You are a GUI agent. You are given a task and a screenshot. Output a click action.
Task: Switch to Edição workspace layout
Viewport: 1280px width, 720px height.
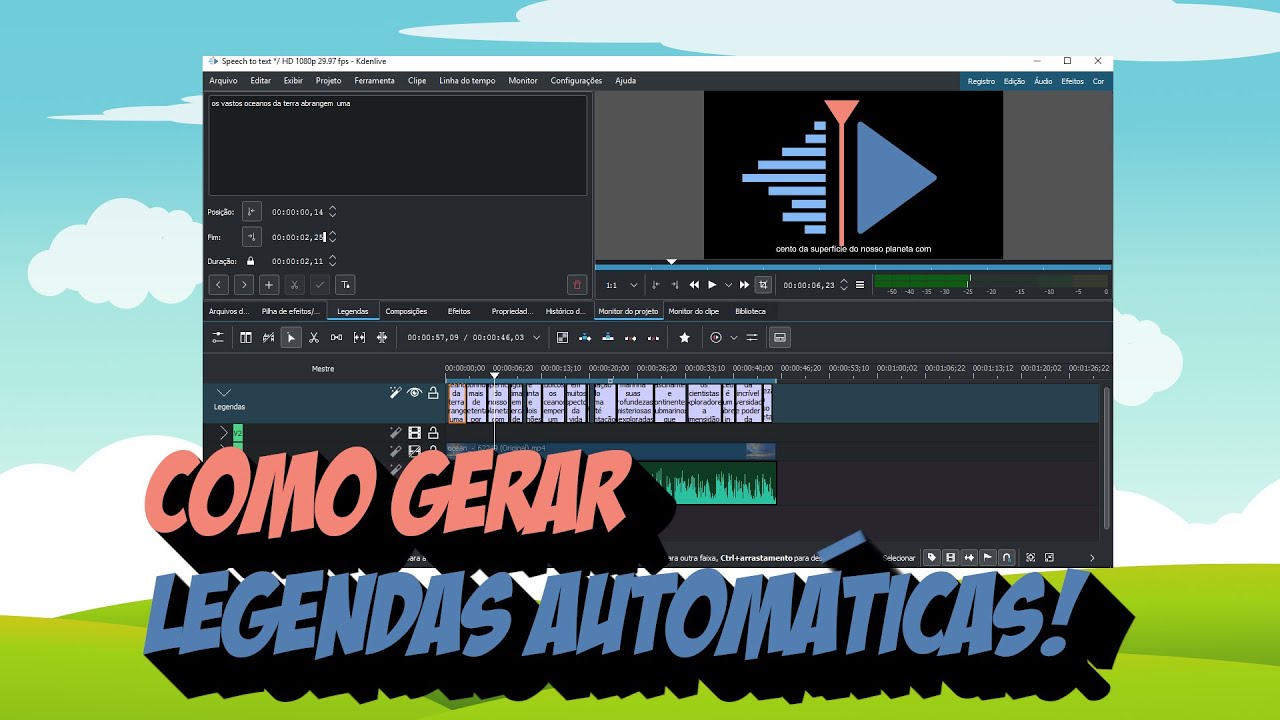tap(1014, 81)
